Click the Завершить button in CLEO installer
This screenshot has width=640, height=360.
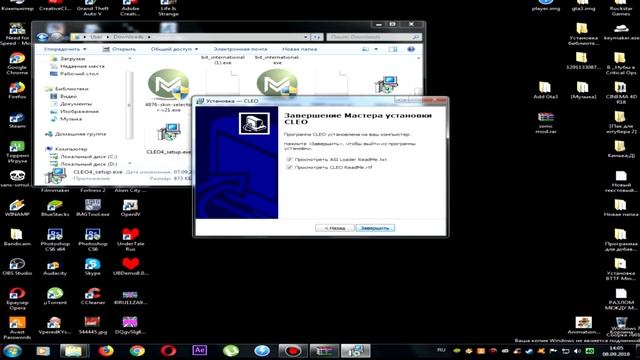(x=375, y=228)
